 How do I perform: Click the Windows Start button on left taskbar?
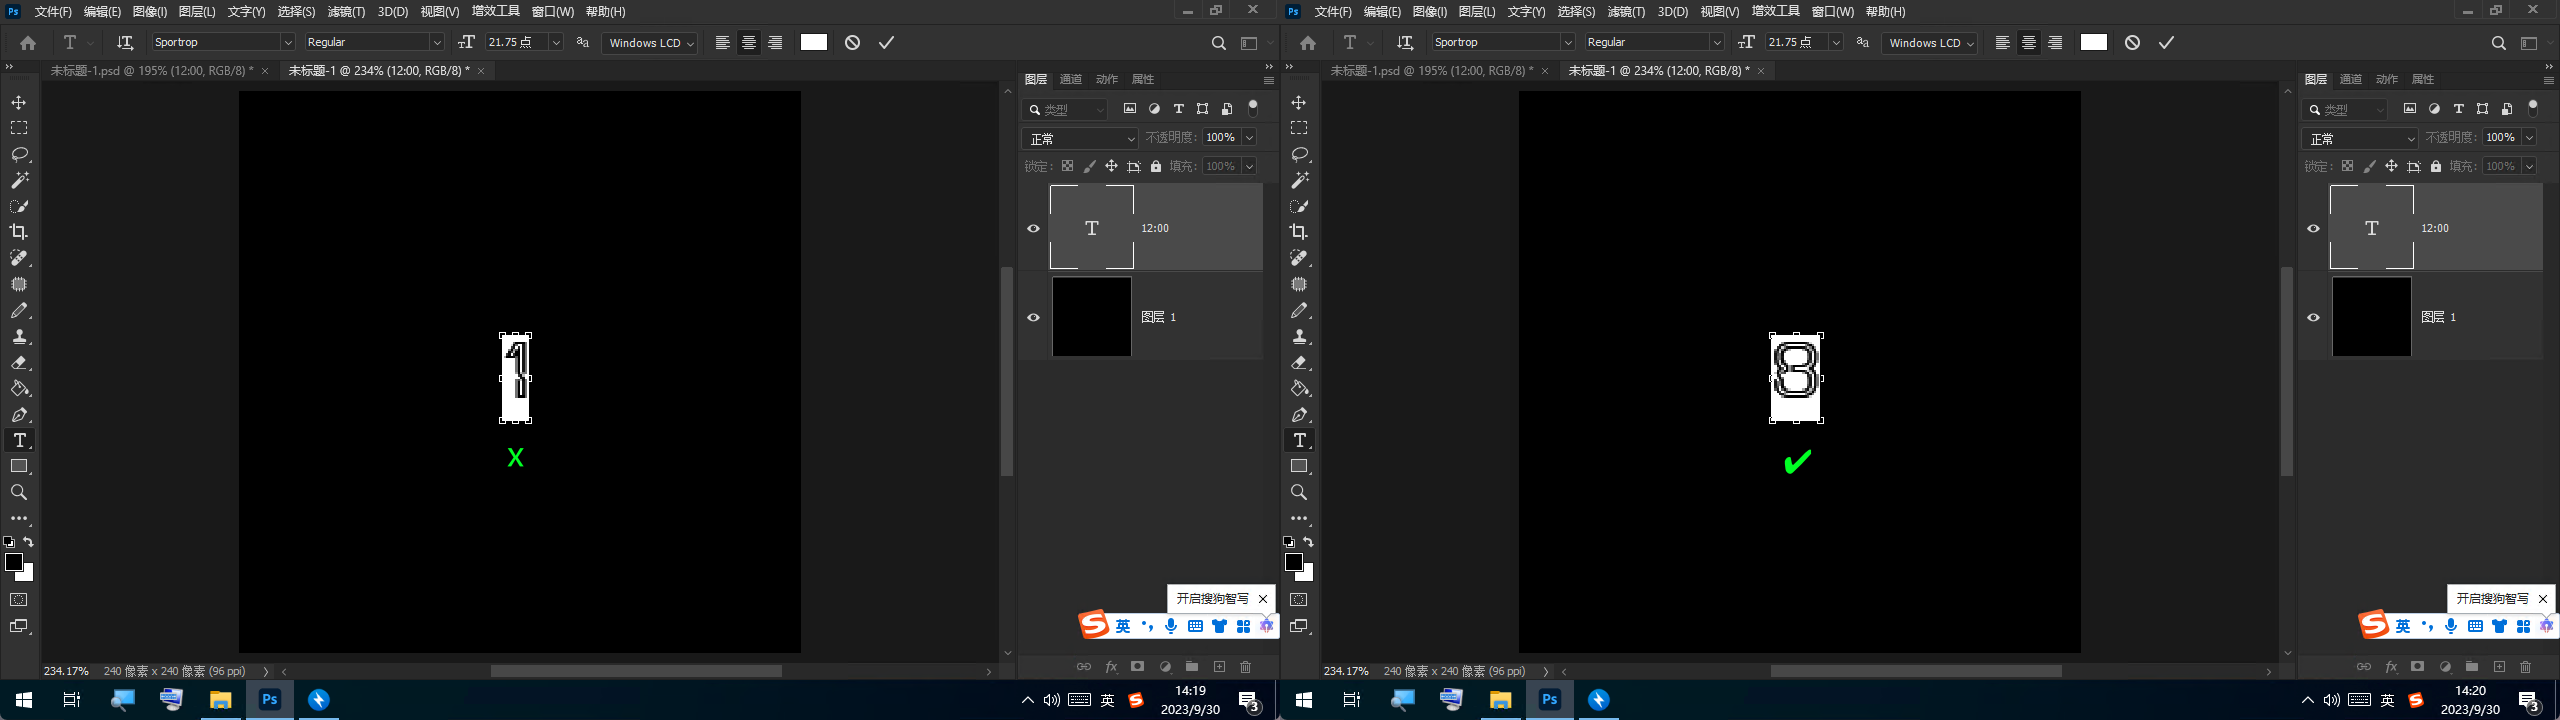(x=24, y=700)
